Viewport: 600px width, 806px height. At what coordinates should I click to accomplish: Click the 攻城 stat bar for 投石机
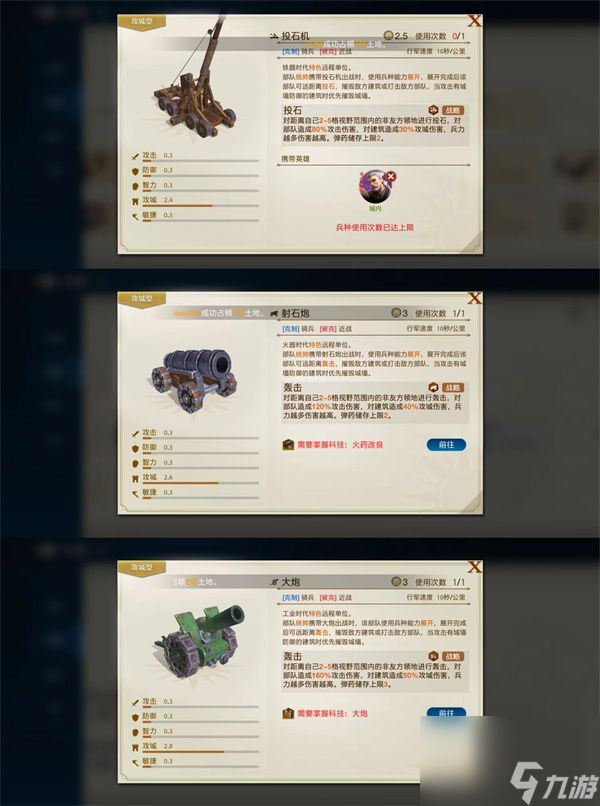coord(201,206)
